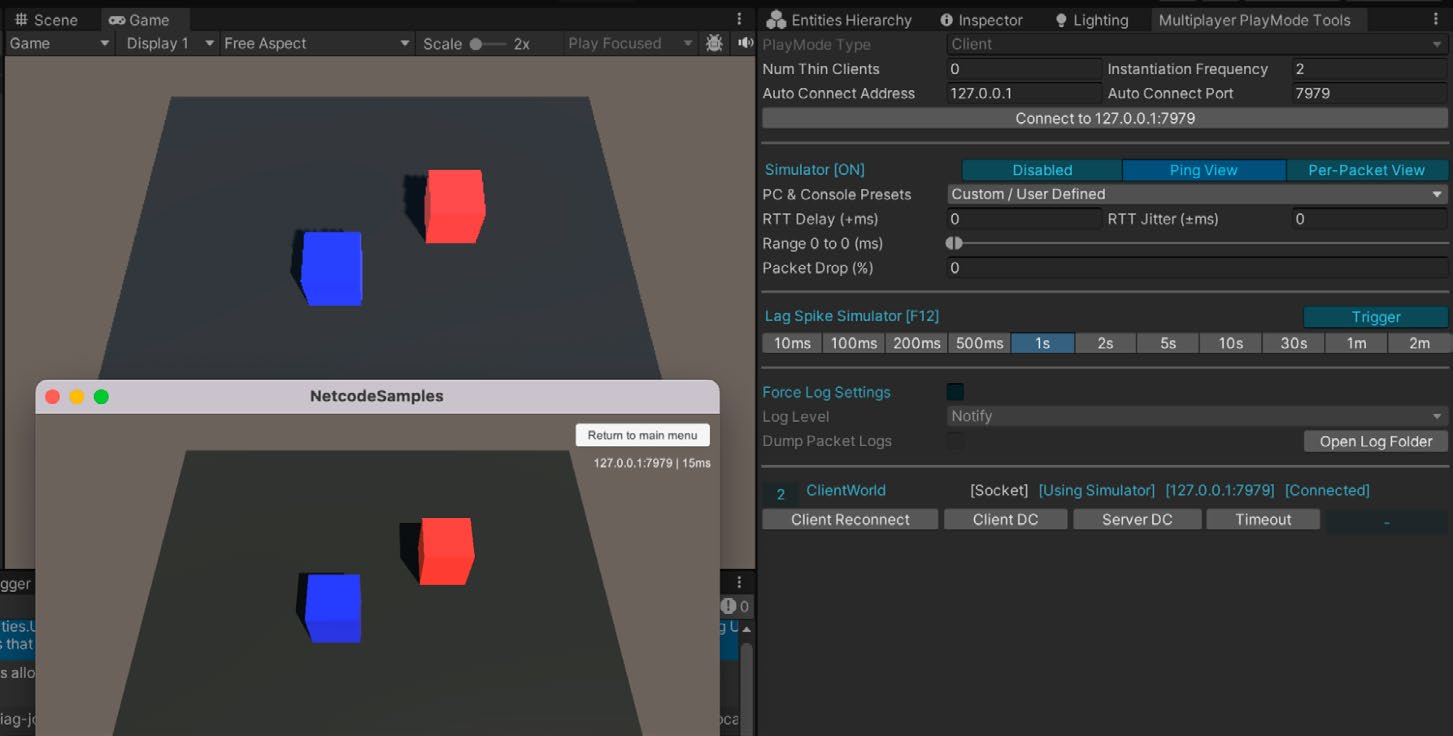
Task: Switch to the Scene tab
Action: coord(46,20)
